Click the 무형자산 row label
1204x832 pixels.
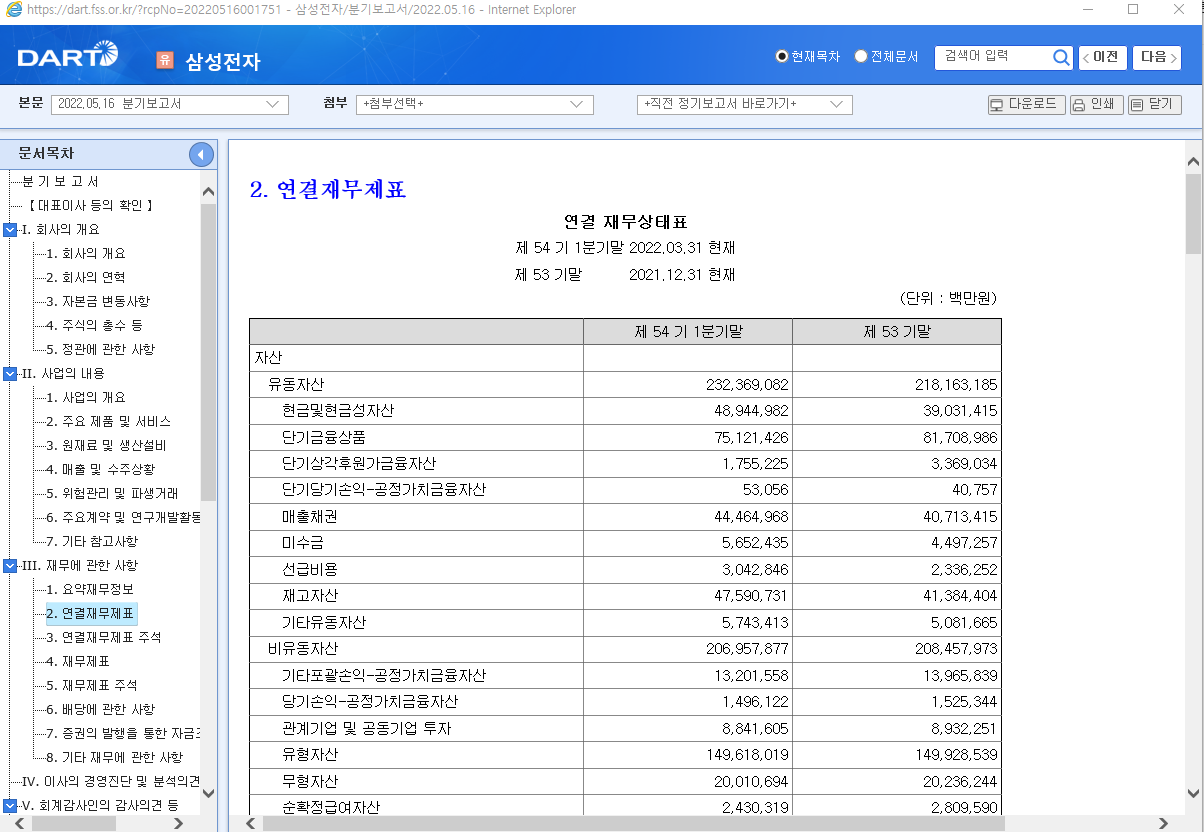pyautogui.click(x=310, y=781)
